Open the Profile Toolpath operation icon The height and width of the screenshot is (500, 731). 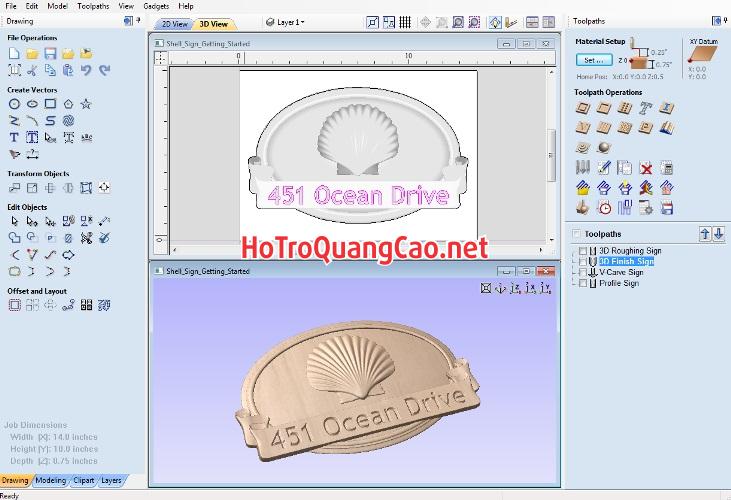point(582,108)
